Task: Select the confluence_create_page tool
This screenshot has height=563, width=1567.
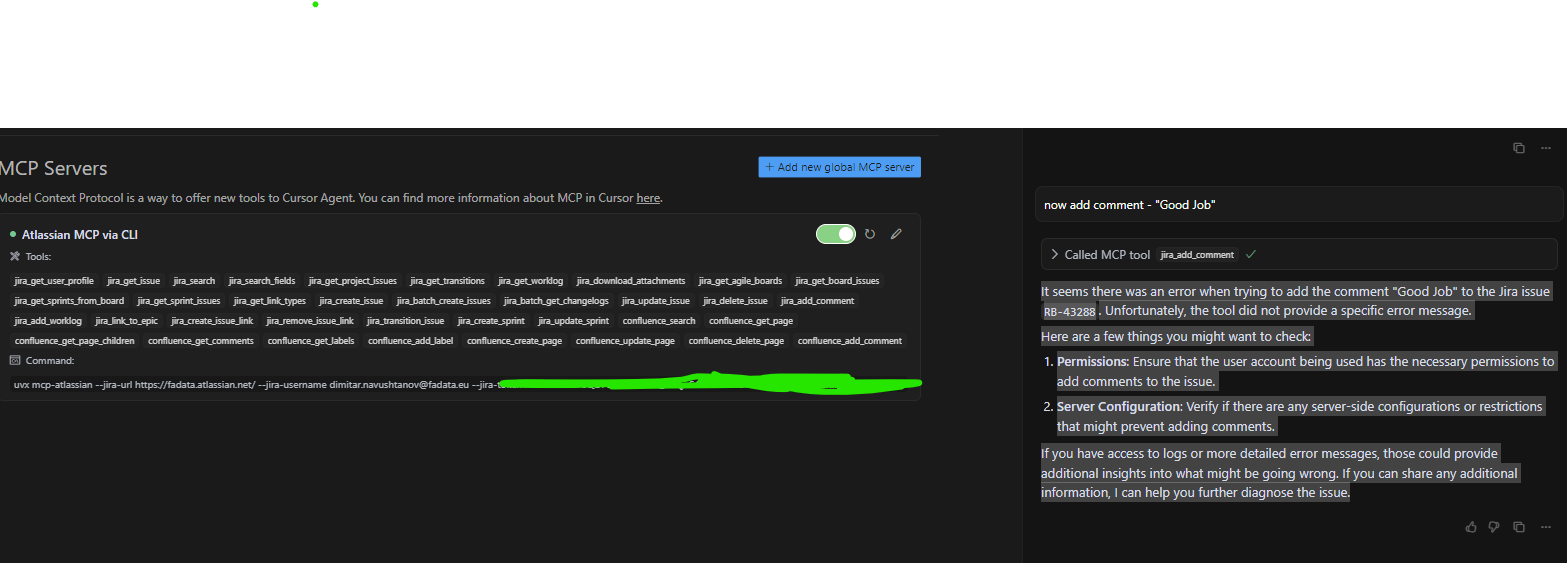Action: (x=515, y=341)
